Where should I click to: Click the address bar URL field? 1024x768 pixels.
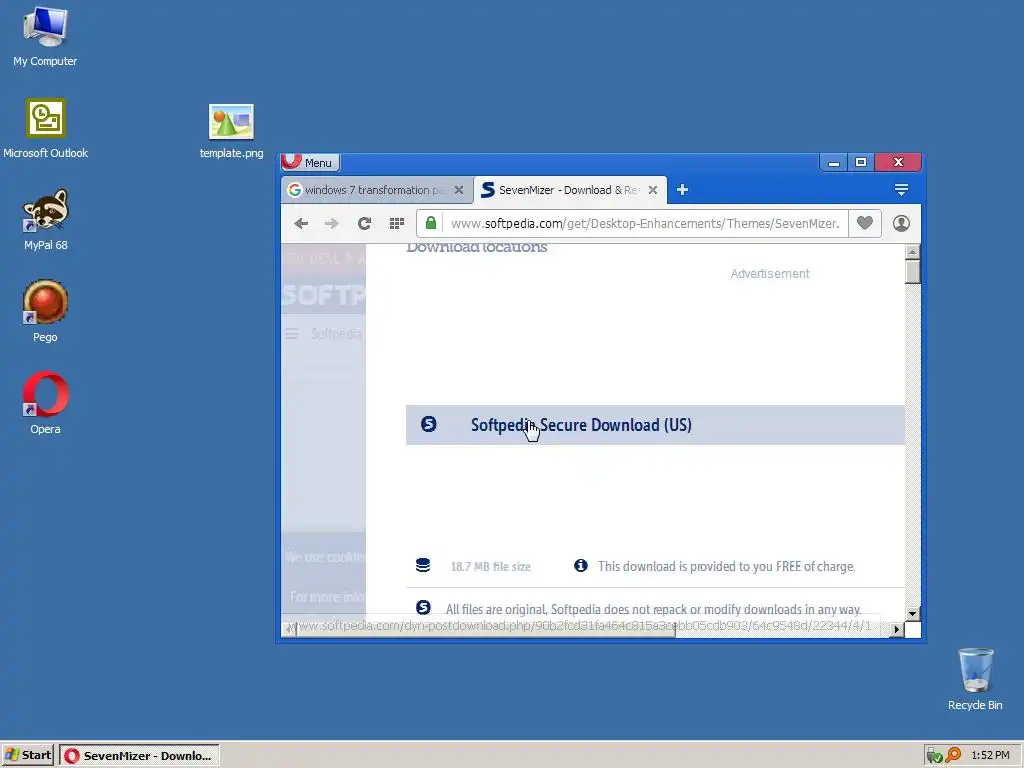pos(645,223)
